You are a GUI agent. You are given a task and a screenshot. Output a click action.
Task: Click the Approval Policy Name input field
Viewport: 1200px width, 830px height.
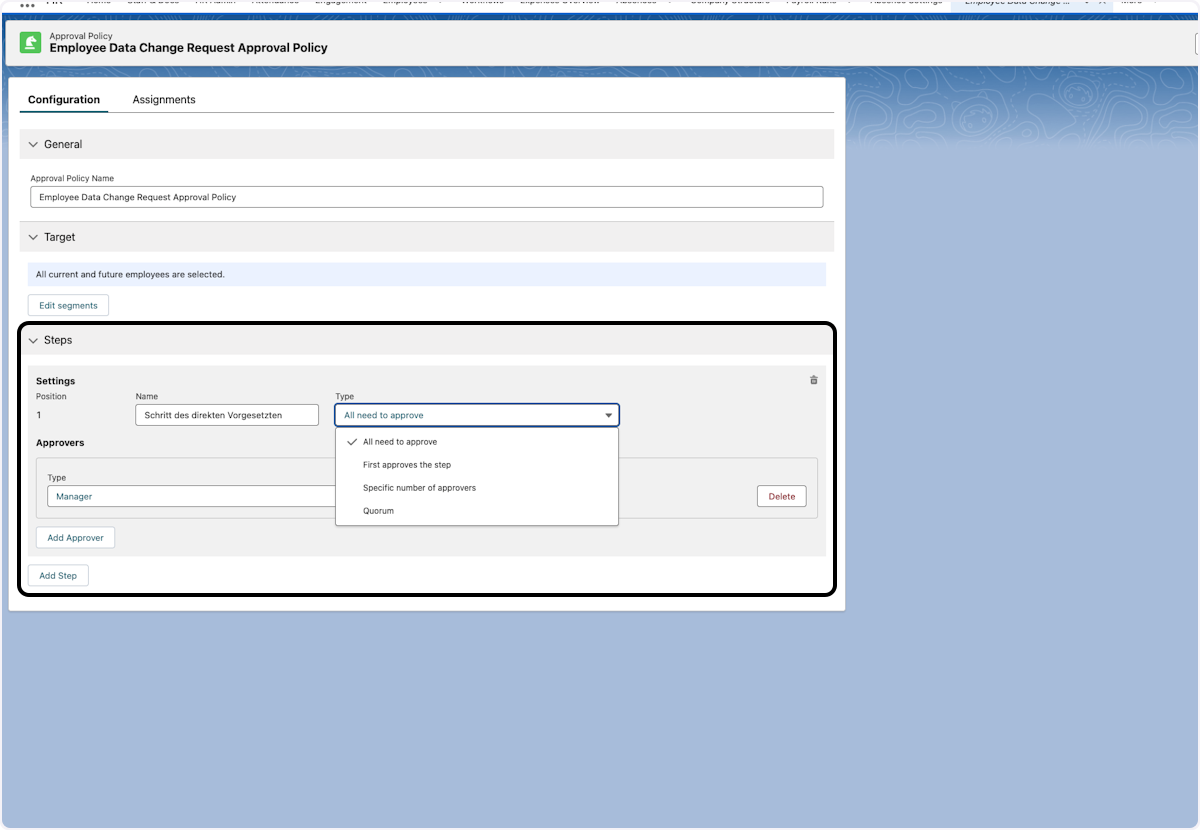coord(427,196)
